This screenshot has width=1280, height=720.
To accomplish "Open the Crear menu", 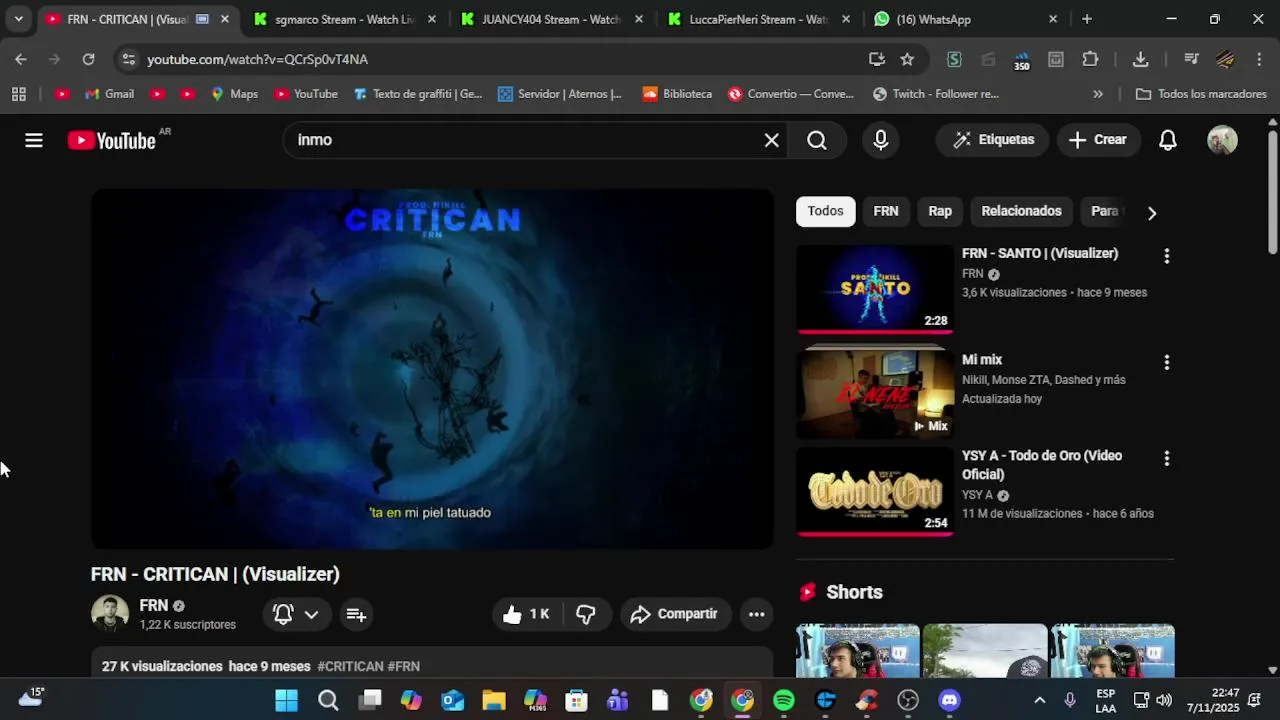I will 1097,140.
